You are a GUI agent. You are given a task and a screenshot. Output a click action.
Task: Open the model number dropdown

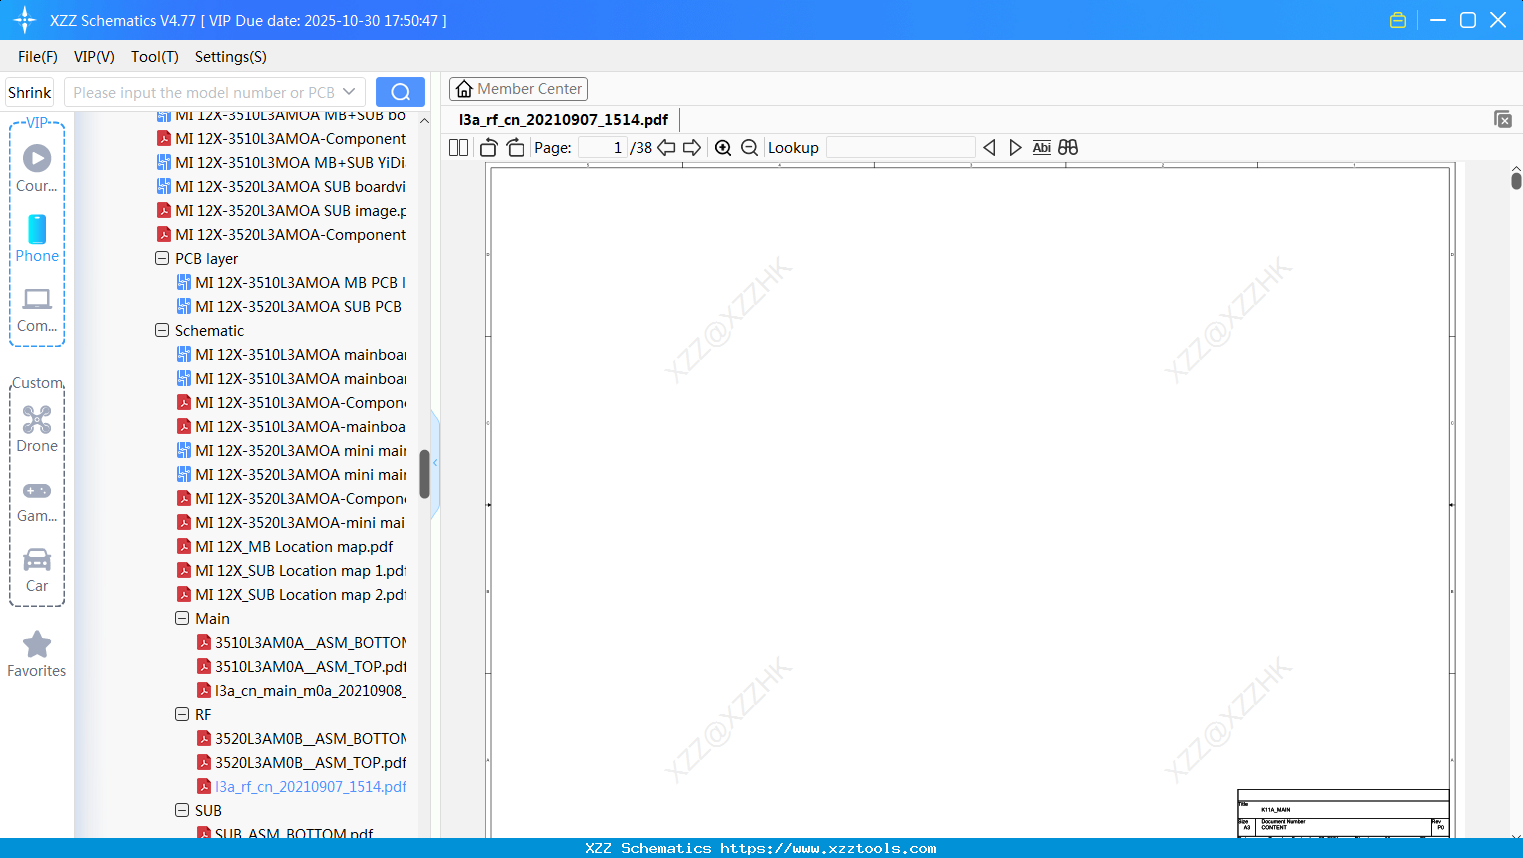point(348,91)
